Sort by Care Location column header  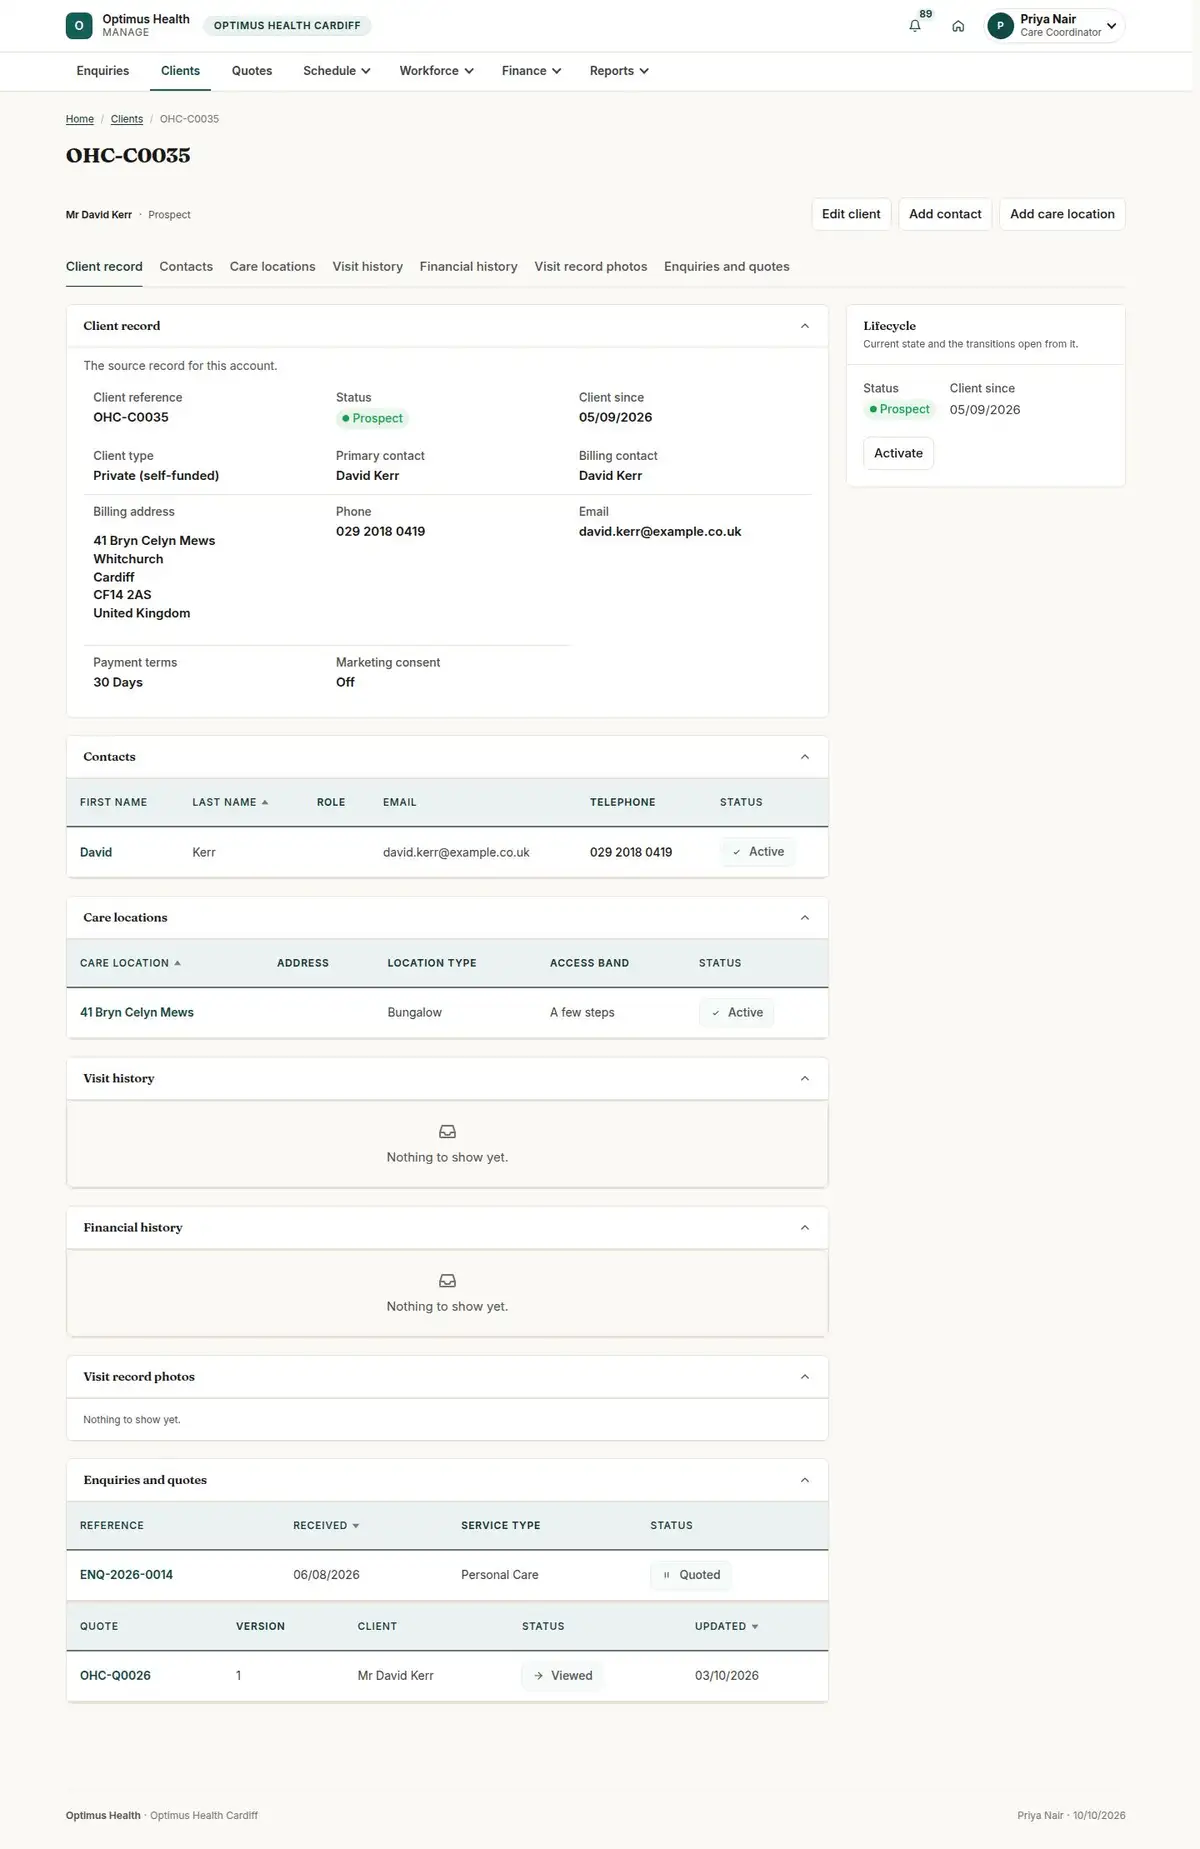click(x=130, y=964)
